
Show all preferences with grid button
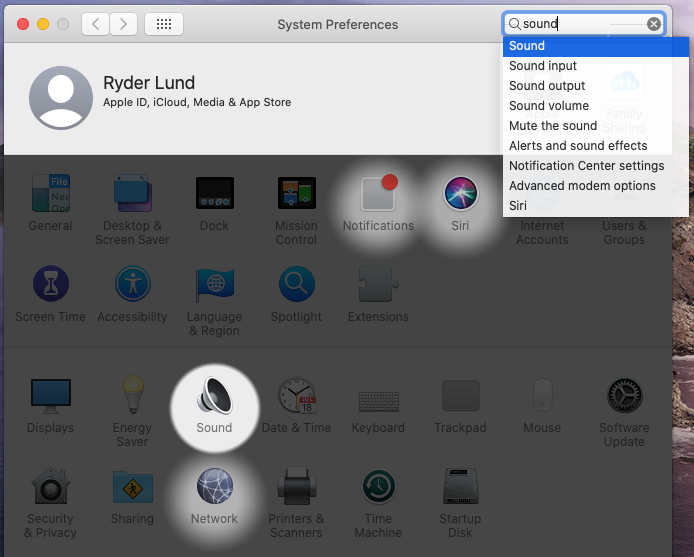pyautogui.click(x=164, y=24)
